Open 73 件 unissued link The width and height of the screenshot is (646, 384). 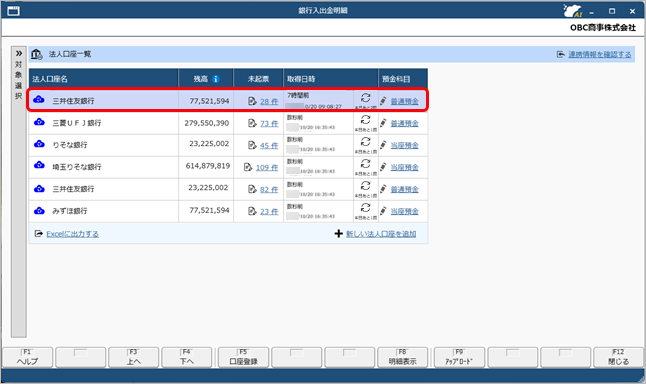[x=269, y=123]
